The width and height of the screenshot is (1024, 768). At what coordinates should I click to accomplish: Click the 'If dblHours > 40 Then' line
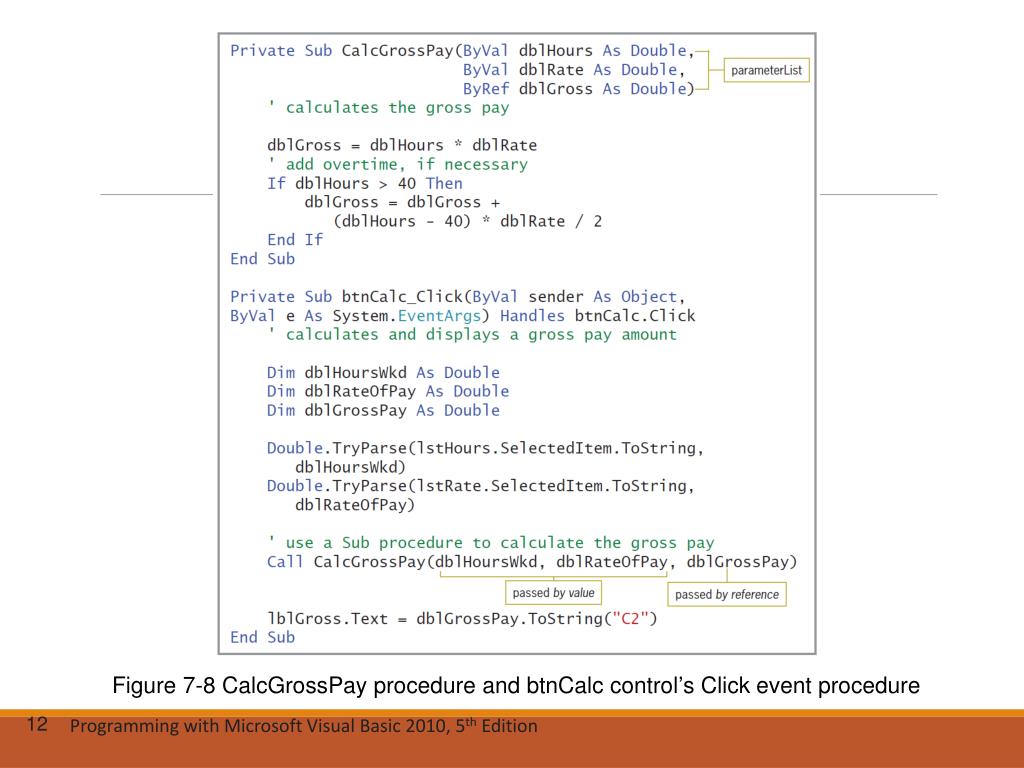[364, 184]
